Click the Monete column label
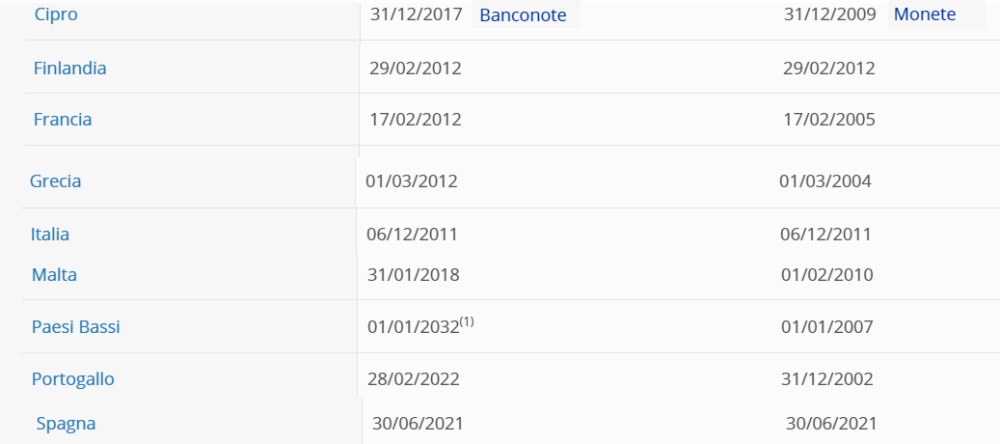 pos(925,14)
